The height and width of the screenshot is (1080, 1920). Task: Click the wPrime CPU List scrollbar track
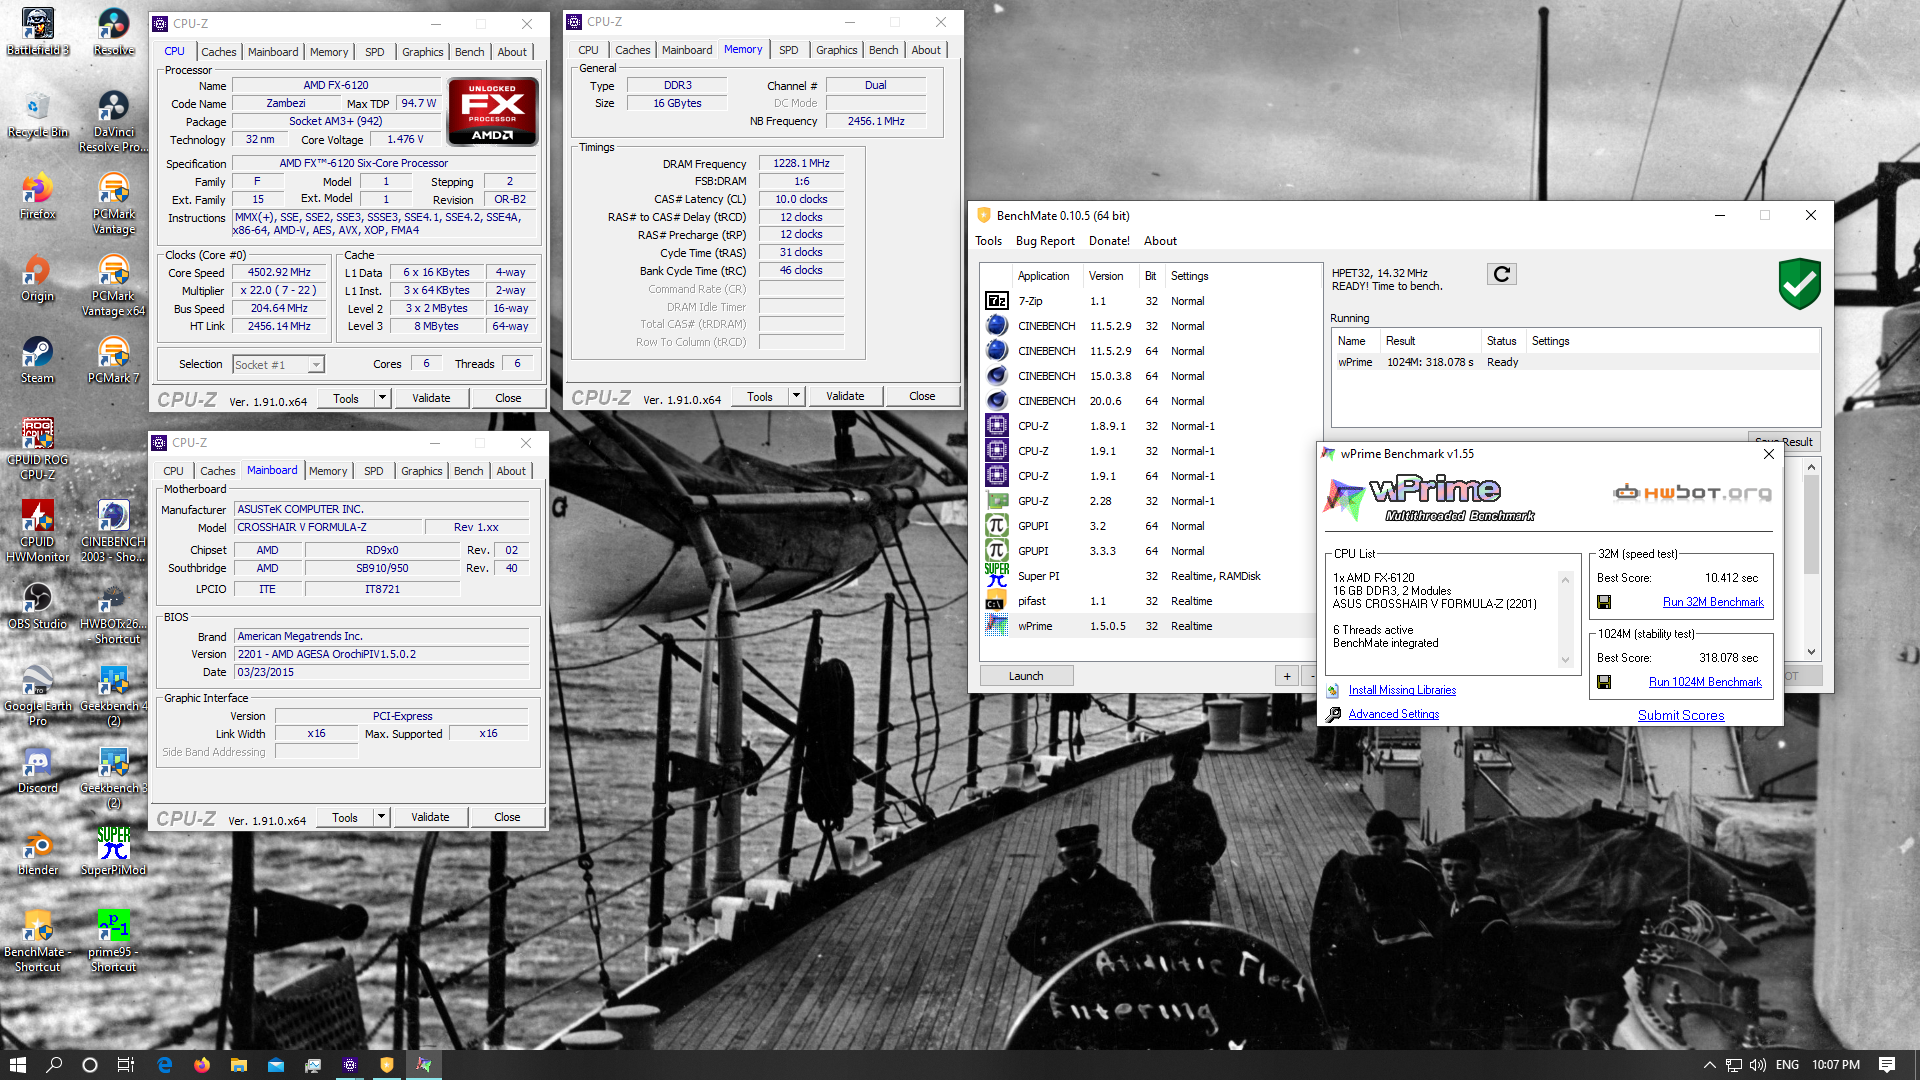pyautogui.click(x=1566, y=620)
